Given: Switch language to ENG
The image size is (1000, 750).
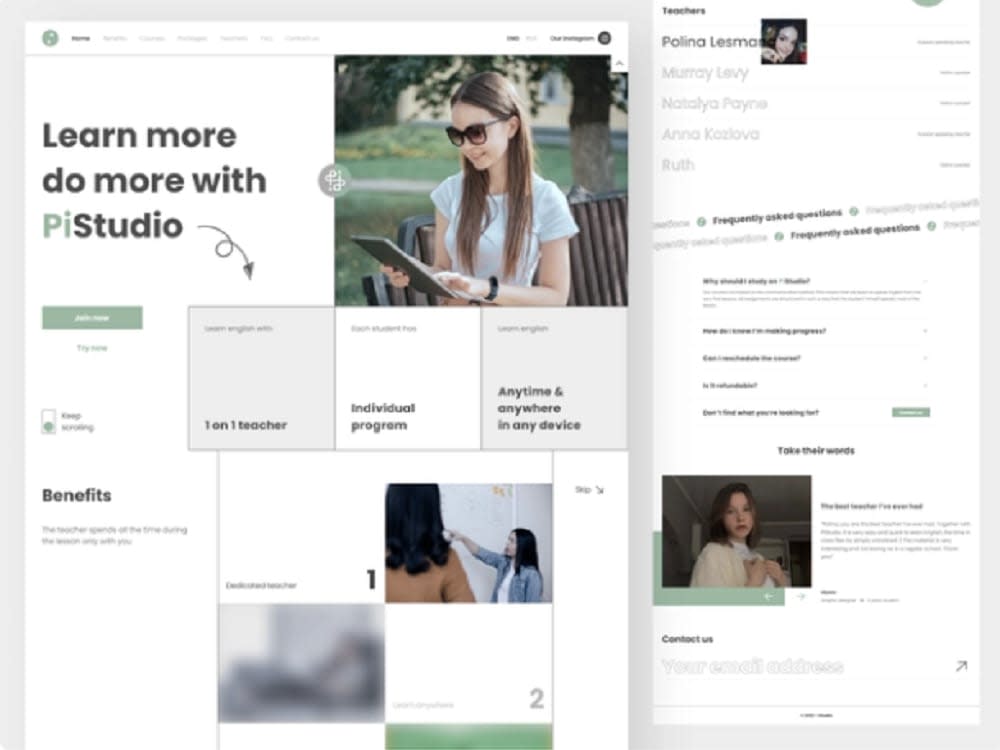Looking at the screenshot, I should (x=513, y=38).
